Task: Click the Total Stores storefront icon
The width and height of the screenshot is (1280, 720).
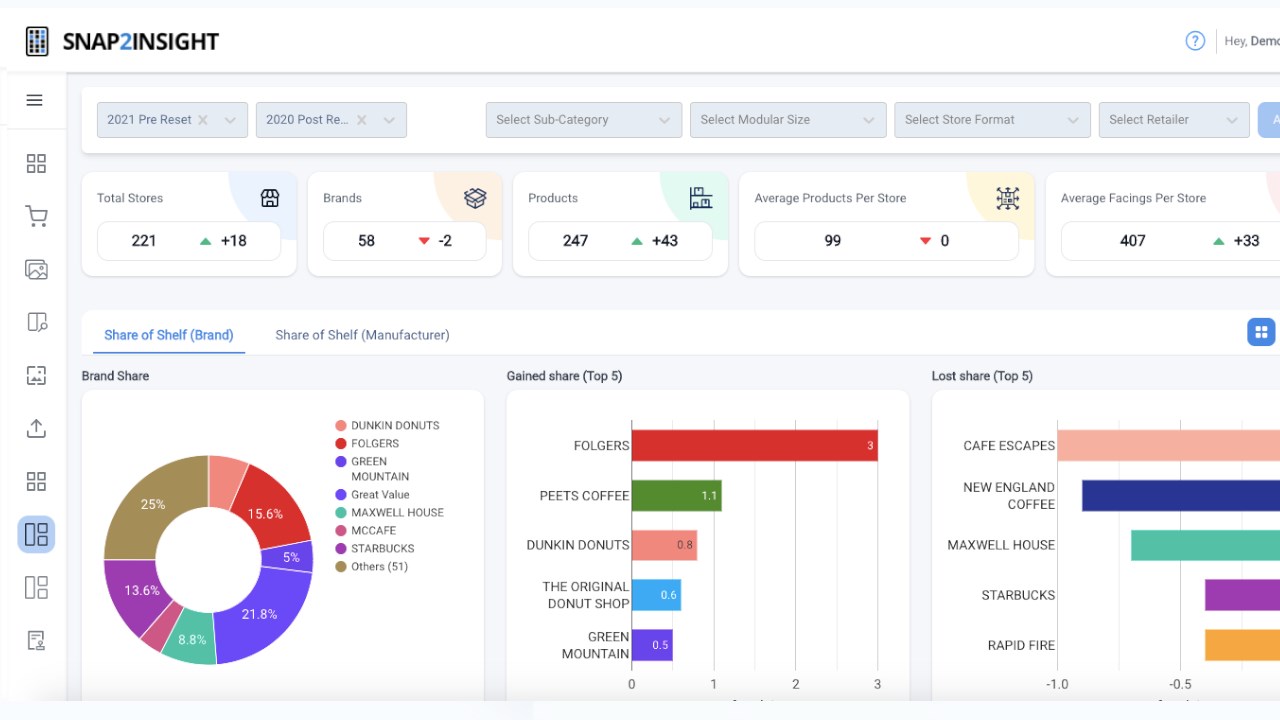Action: coord(270,198)
